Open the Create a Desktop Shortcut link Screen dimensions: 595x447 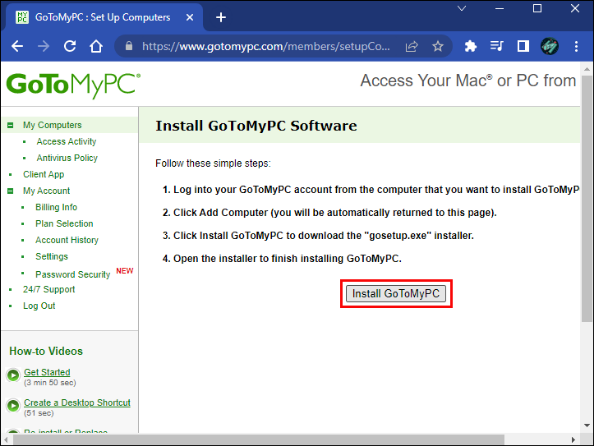point(77,403)
